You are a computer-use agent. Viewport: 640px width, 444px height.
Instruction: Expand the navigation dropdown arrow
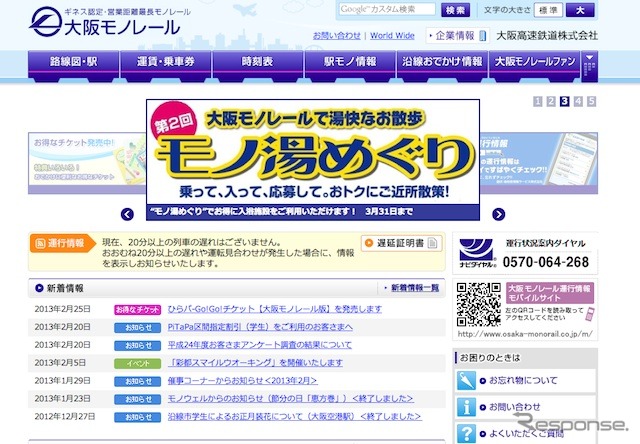(x=589, y=64)
